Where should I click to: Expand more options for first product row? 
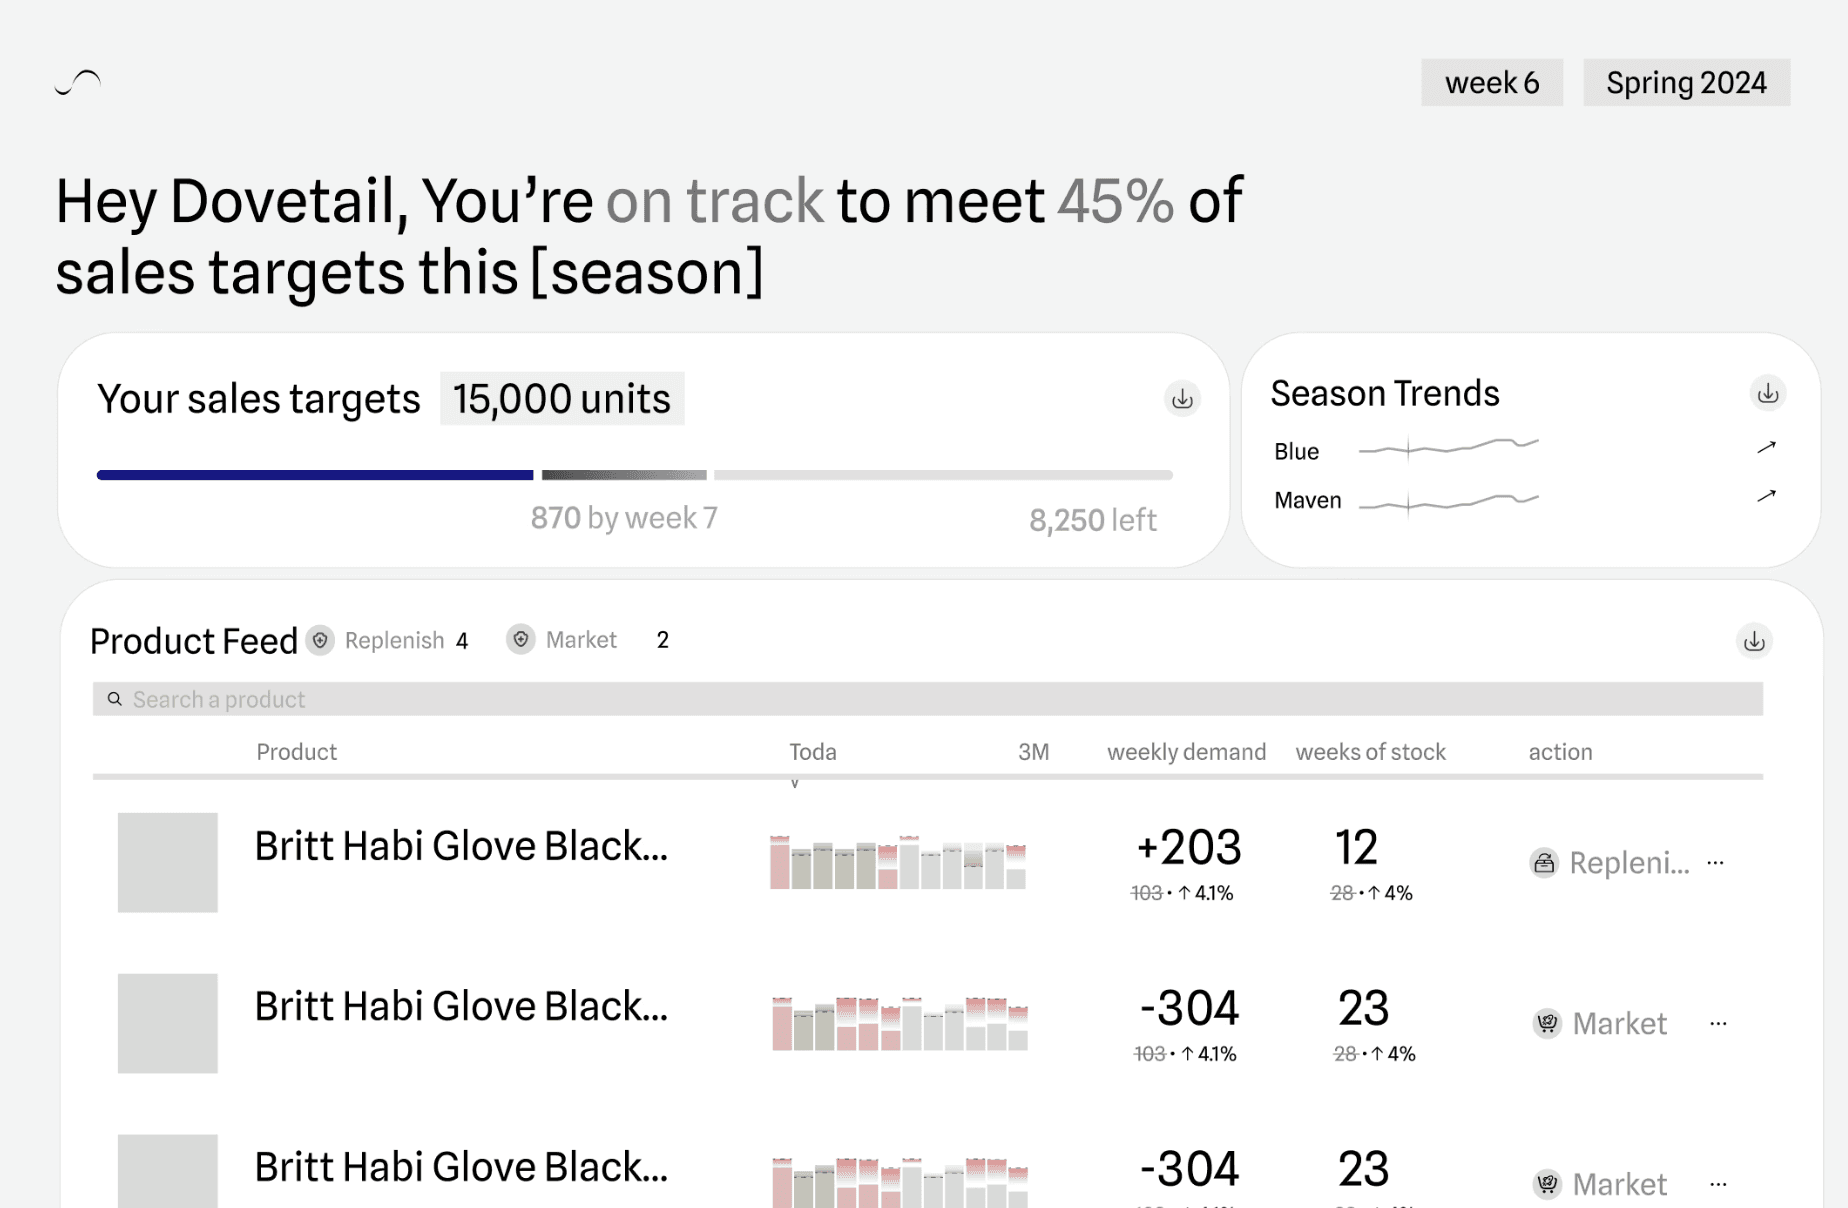pos(1716,862)
